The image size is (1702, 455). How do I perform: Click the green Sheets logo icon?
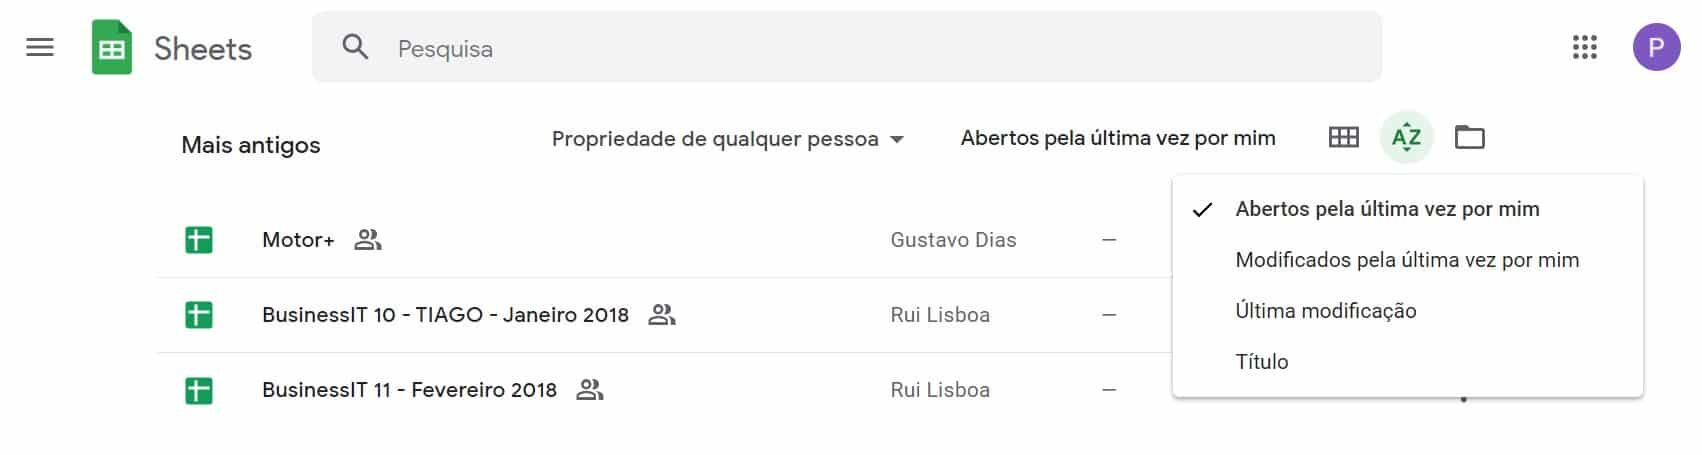click(112, 47)
